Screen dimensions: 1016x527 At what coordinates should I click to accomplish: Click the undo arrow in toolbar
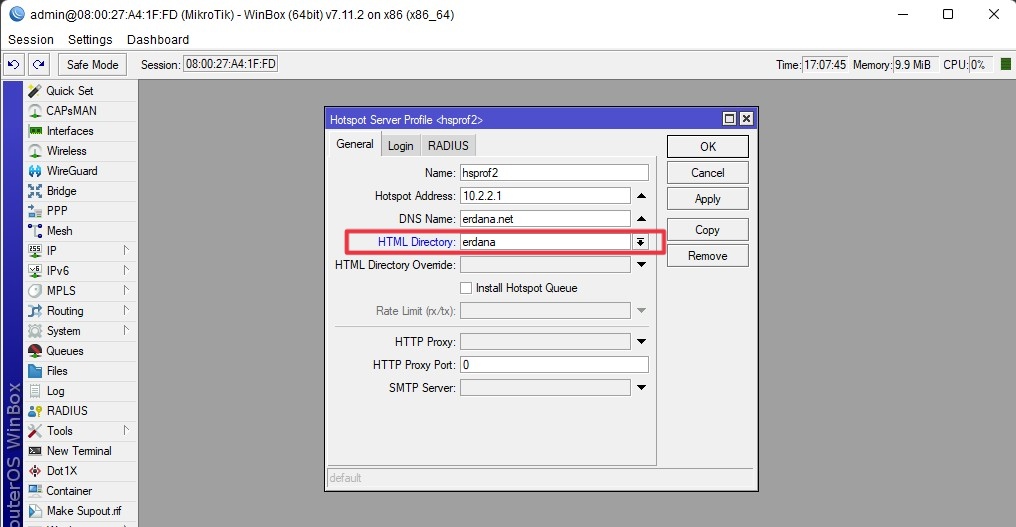(x=14, y=64)
